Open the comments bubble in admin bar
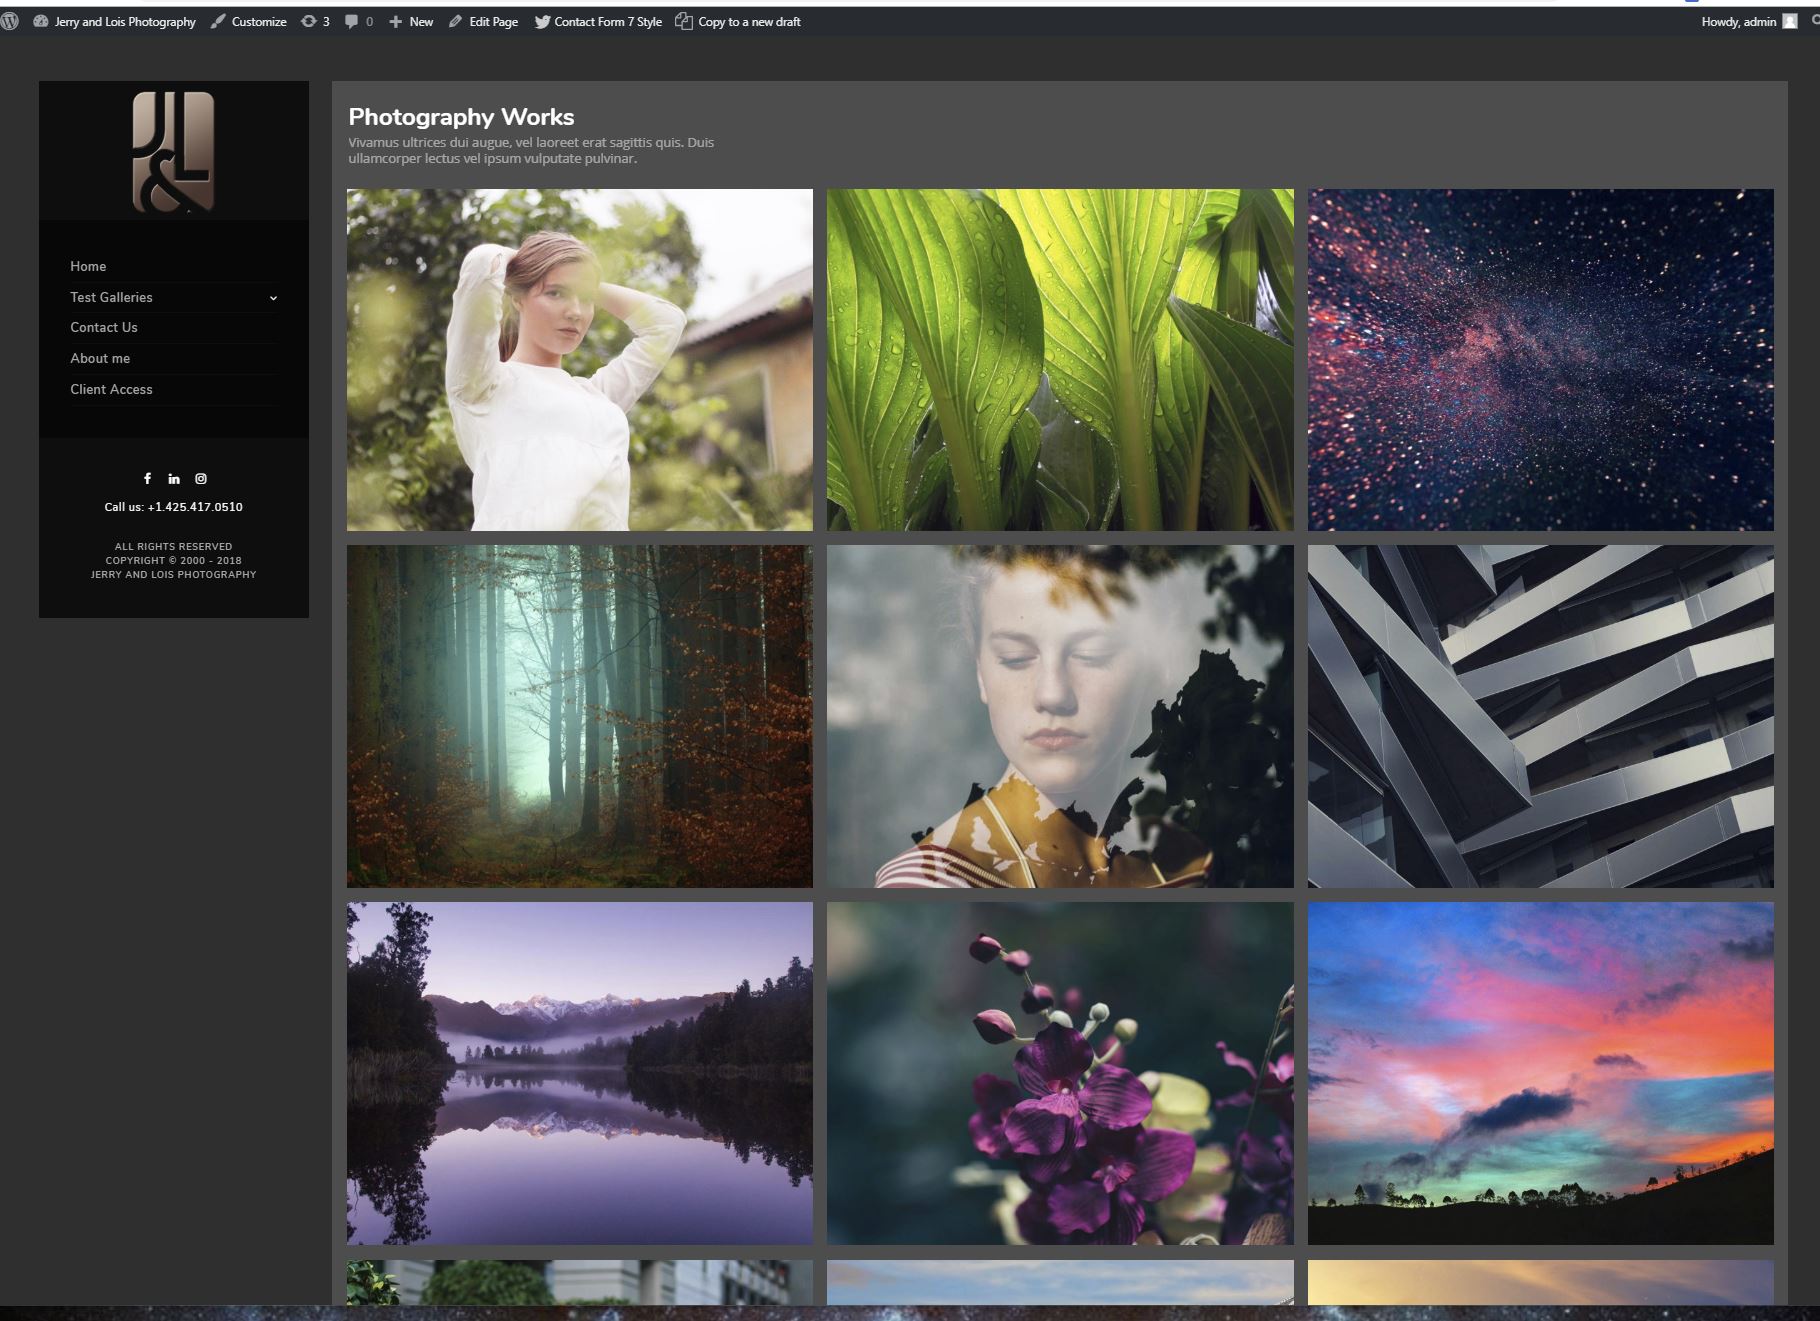 coord(358,21)
